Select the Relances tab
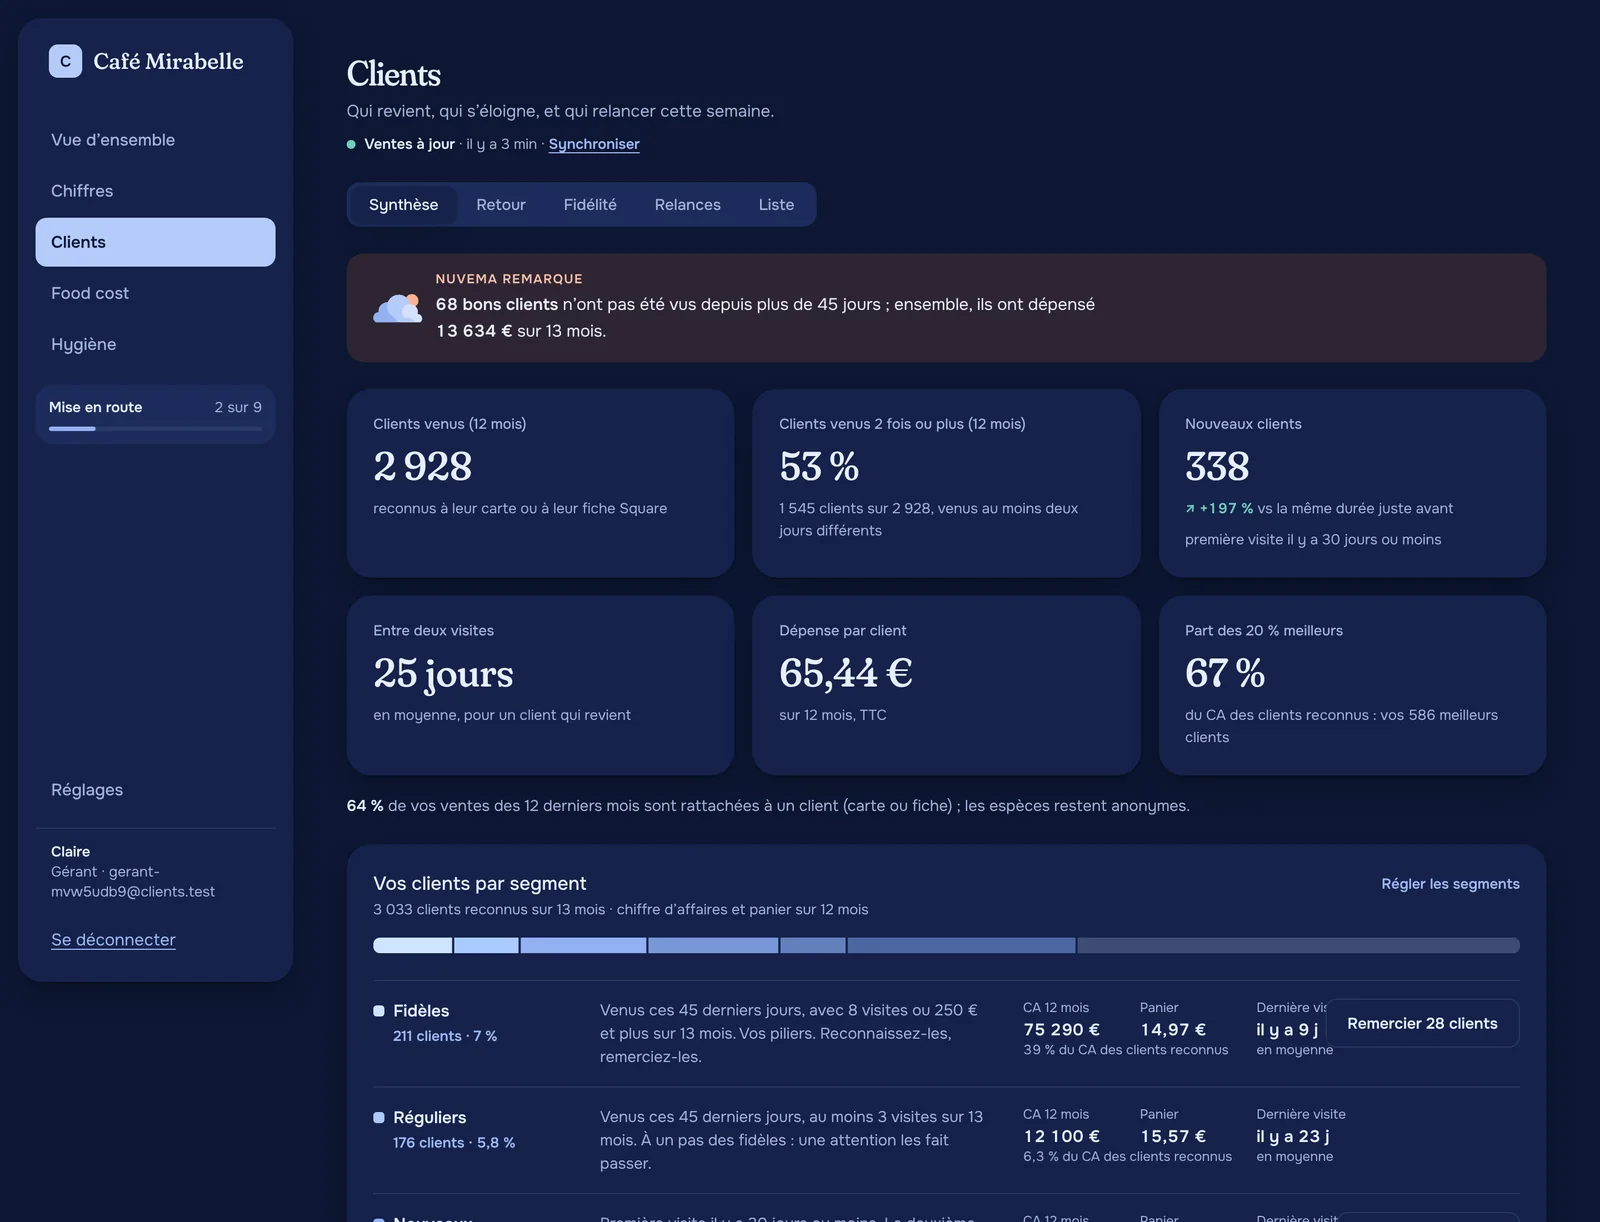1600x1222 pixels. (688, 205)
